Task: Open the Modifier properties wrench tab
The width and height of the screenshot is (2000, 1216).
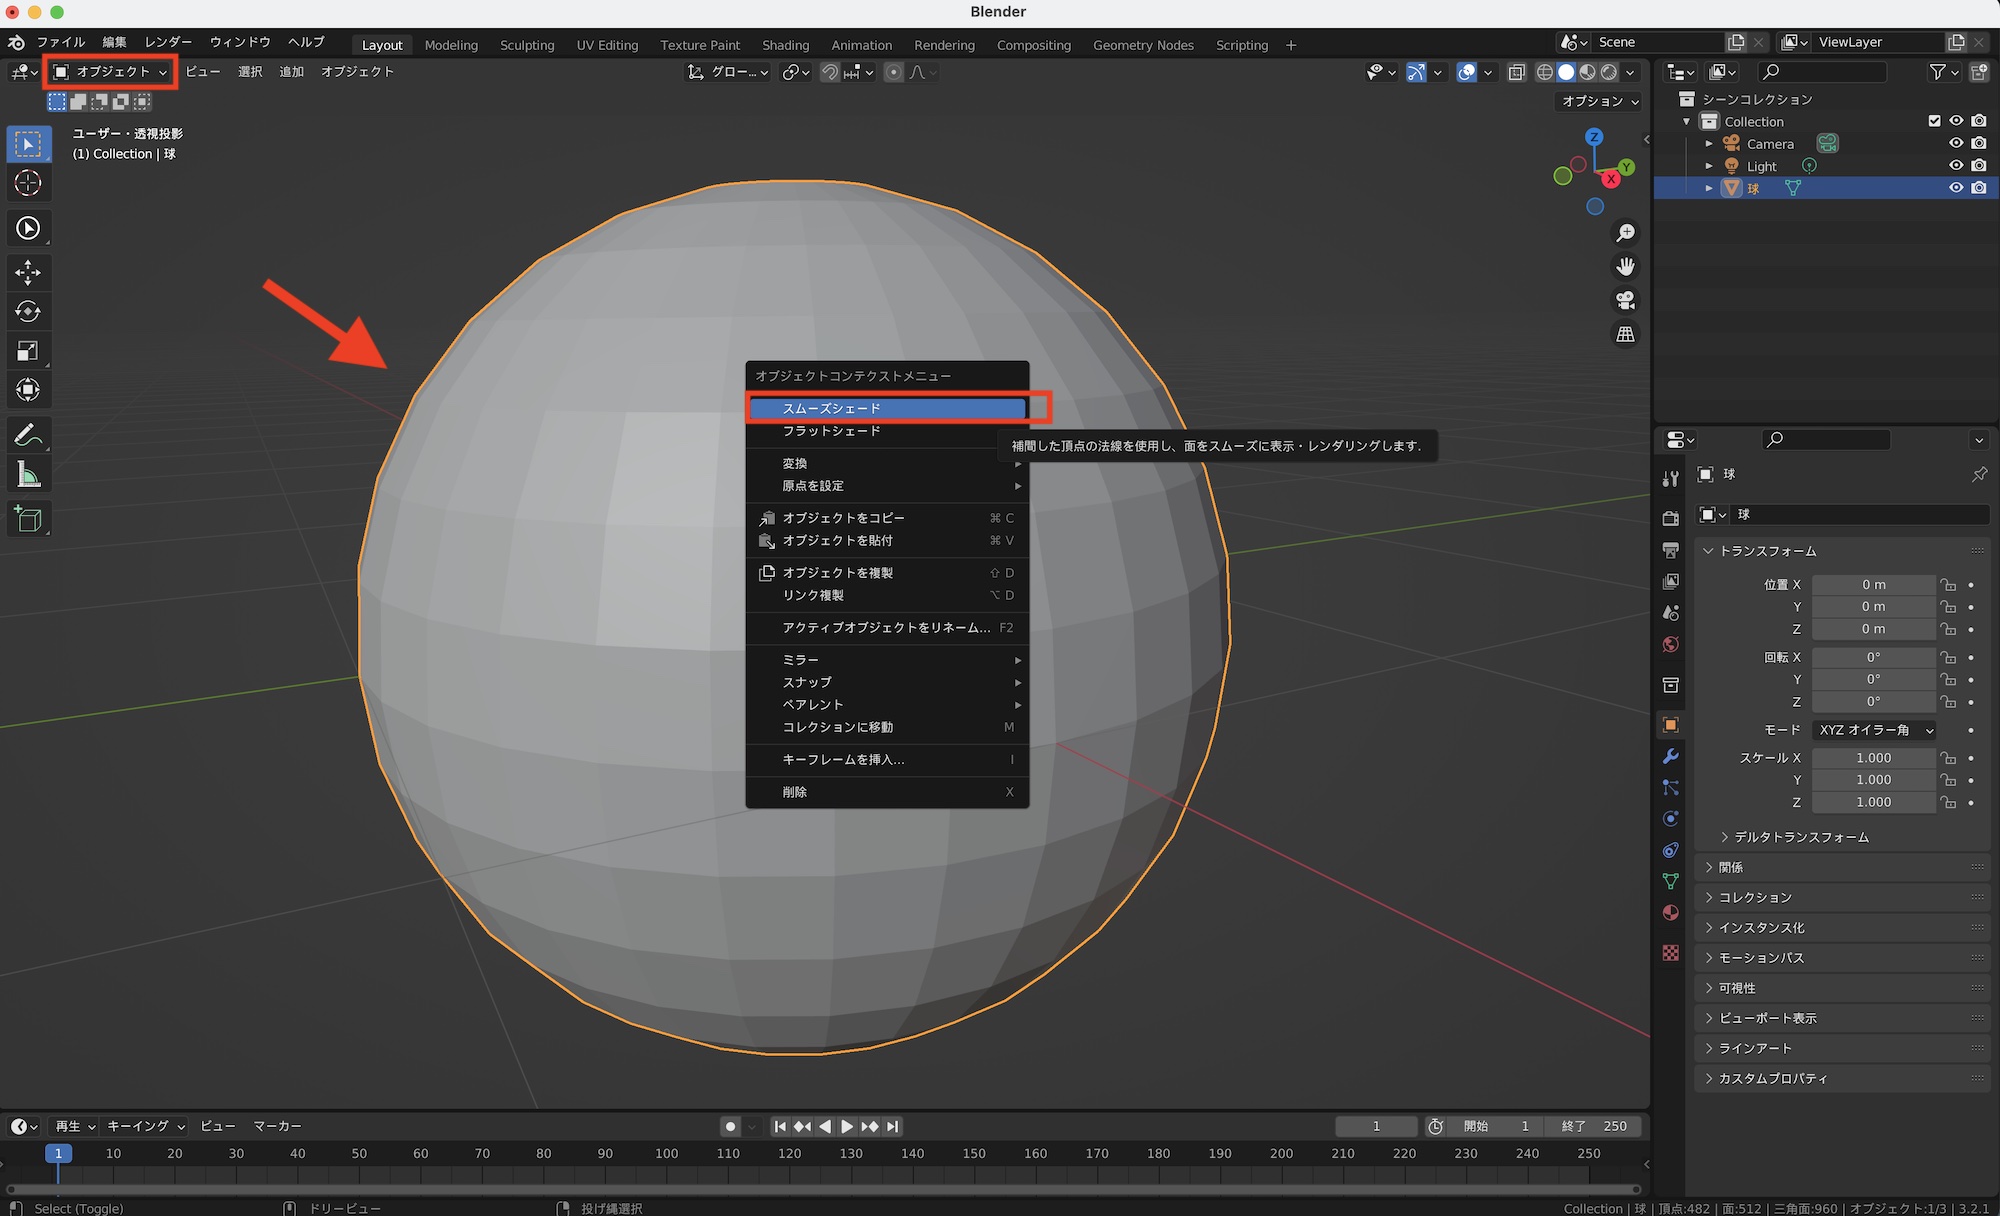Action: 1670,756
